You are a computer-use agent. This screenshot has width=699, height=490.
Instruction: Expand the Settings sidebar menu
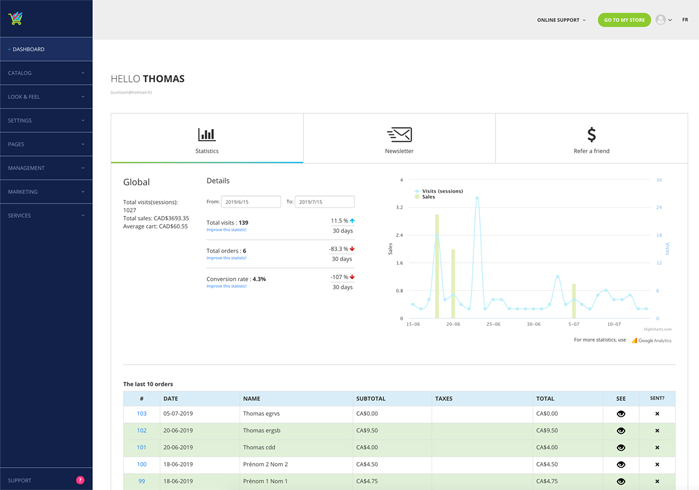pyautogui.click(x=46, y=120)
